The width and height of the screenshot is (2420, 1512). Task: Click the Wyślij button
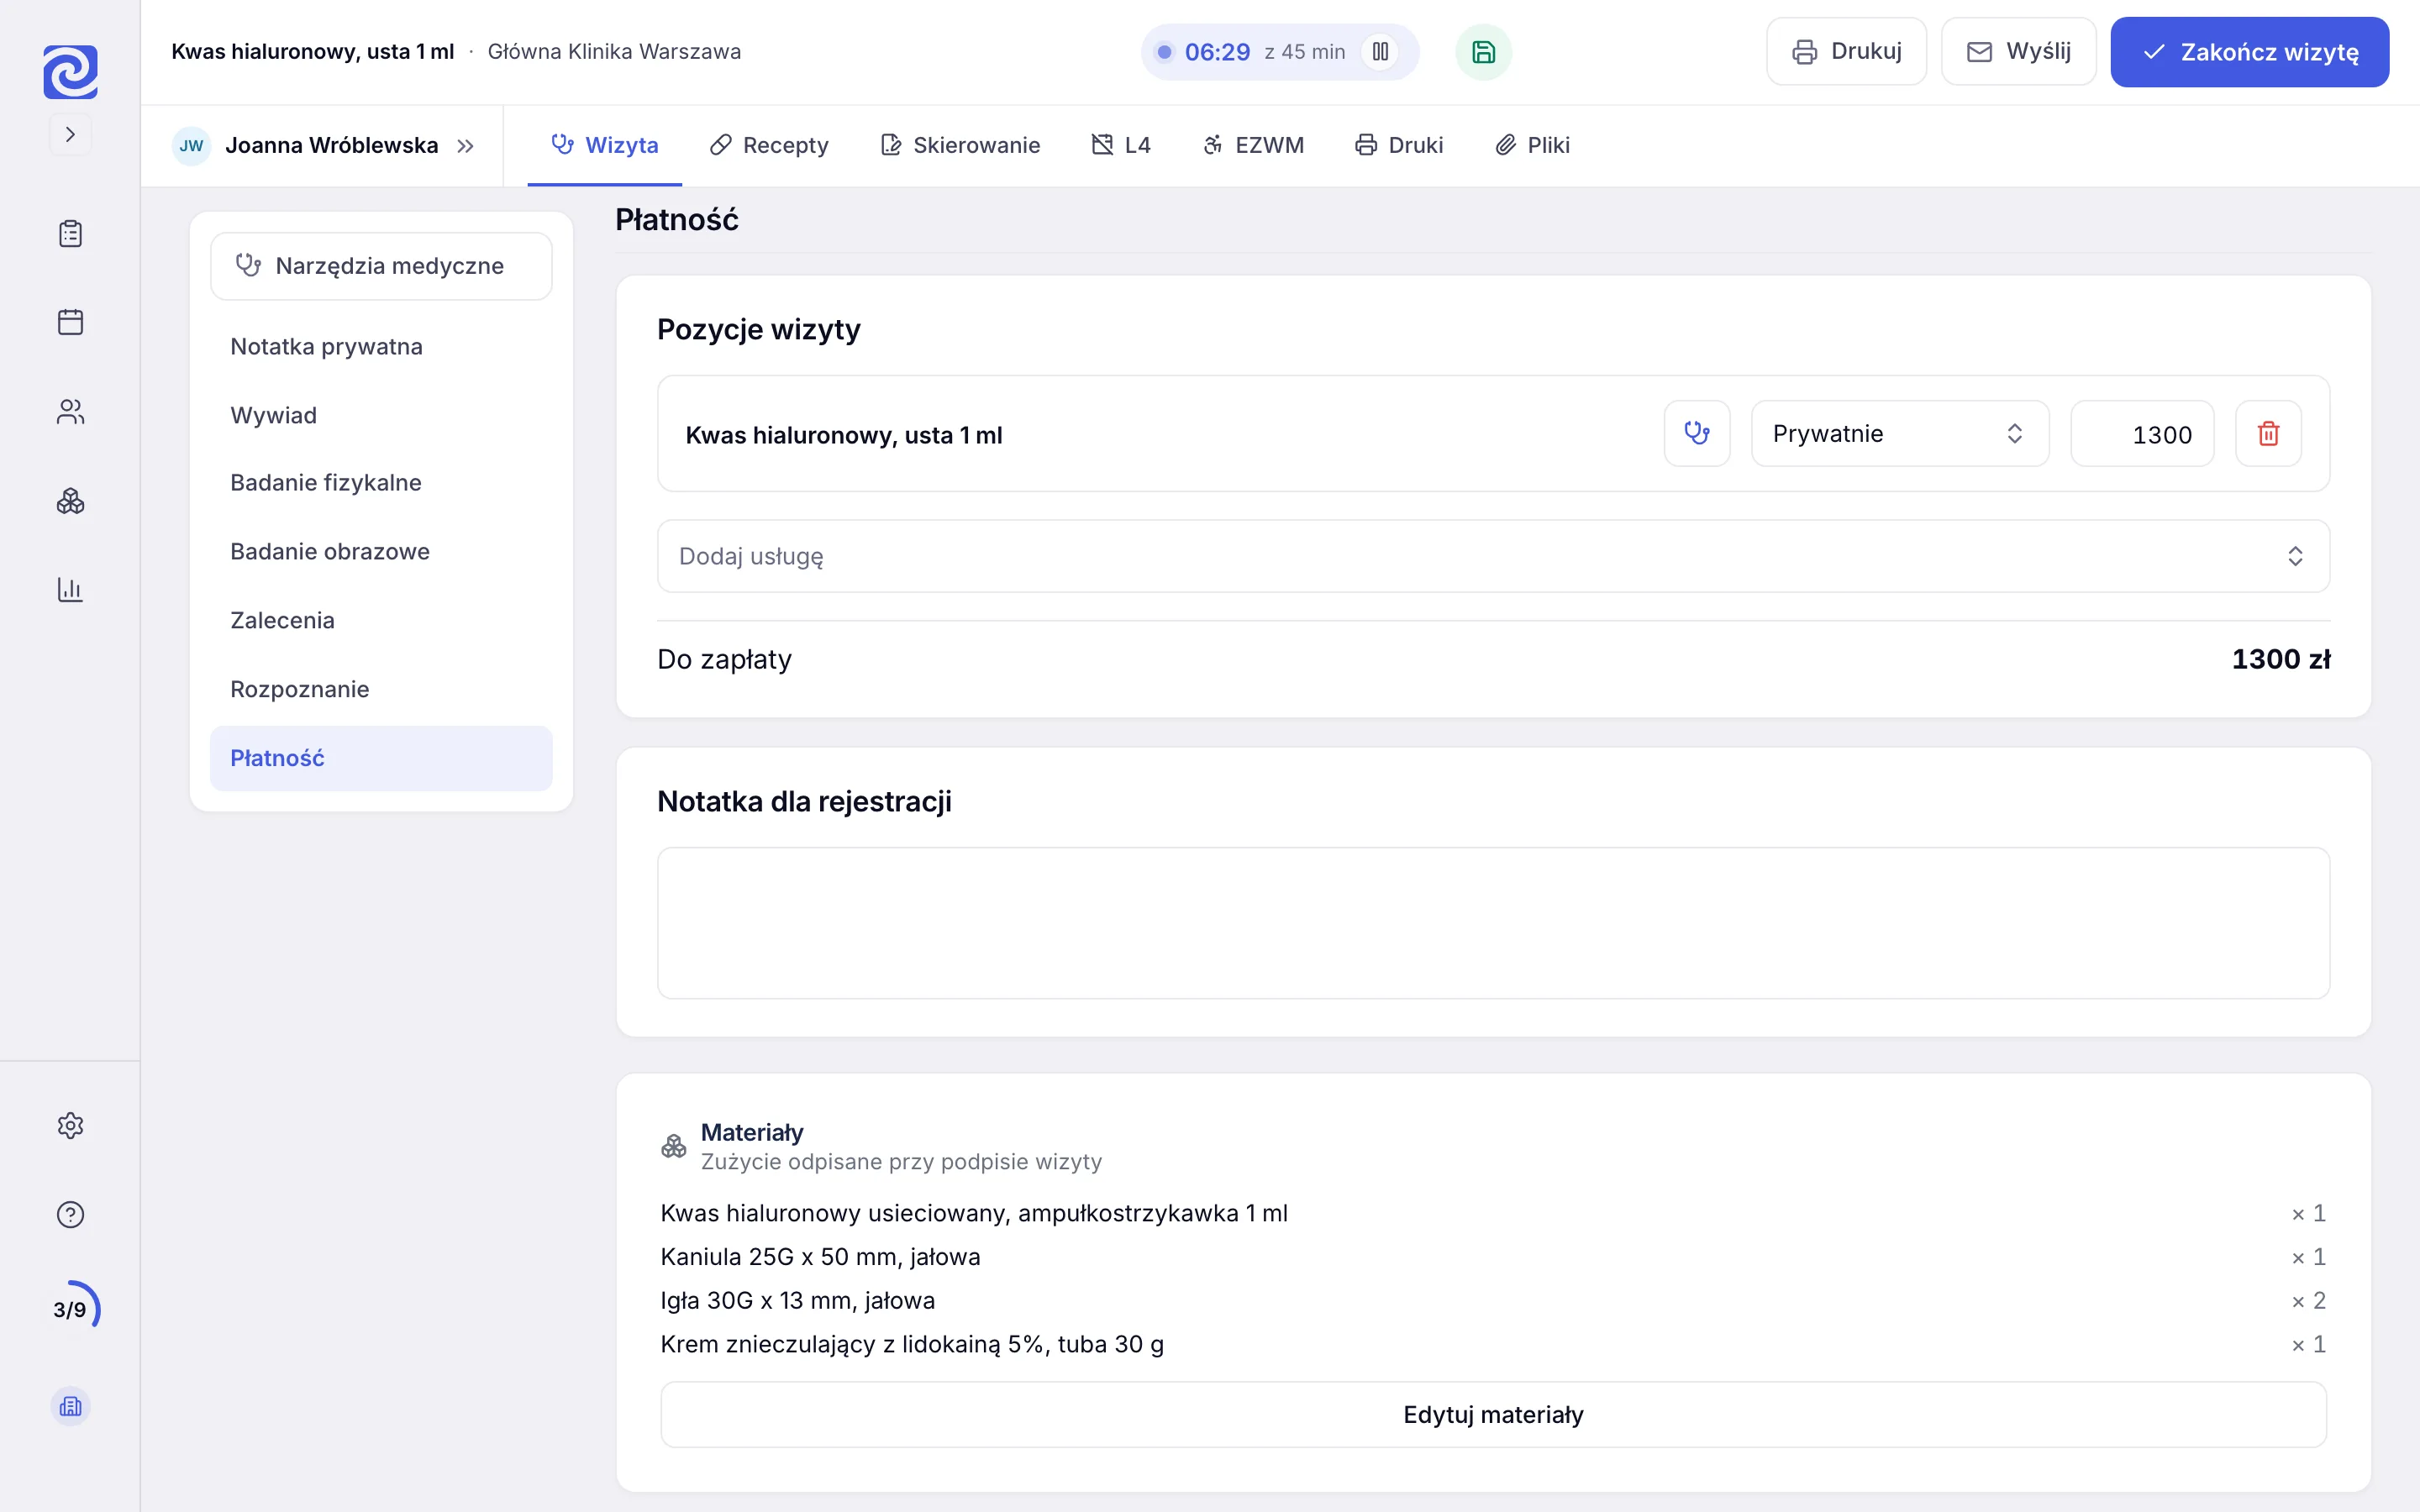(2018, 51)
